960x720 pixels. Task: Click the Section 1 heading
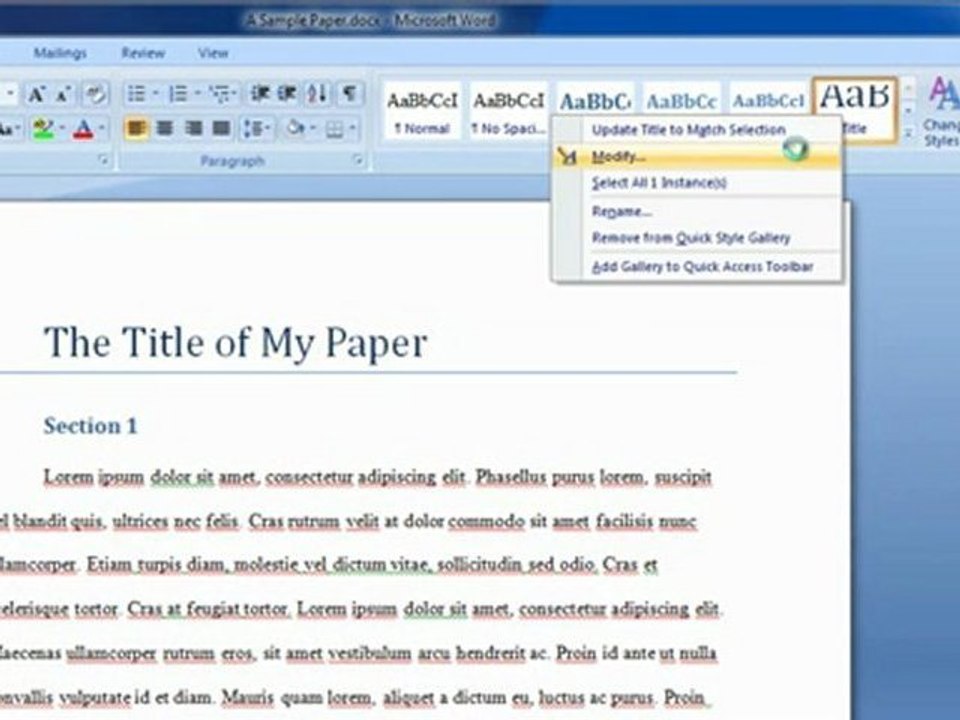(91, 426)
